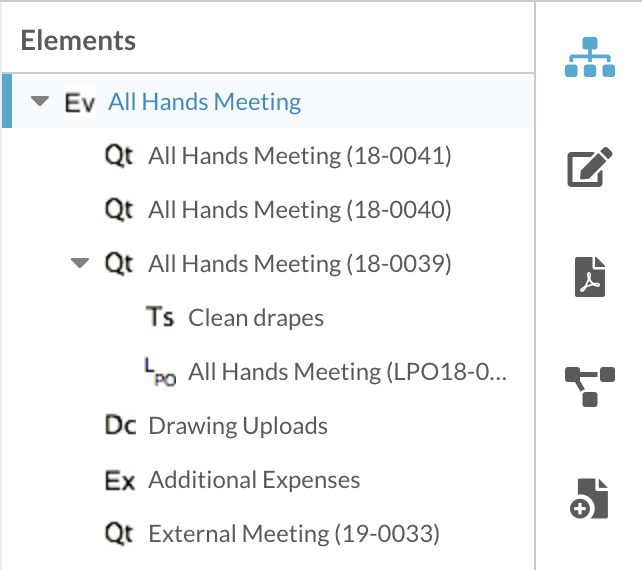
Task: Collapse the All Hands Meeting event node
Action: pos(40,102)
